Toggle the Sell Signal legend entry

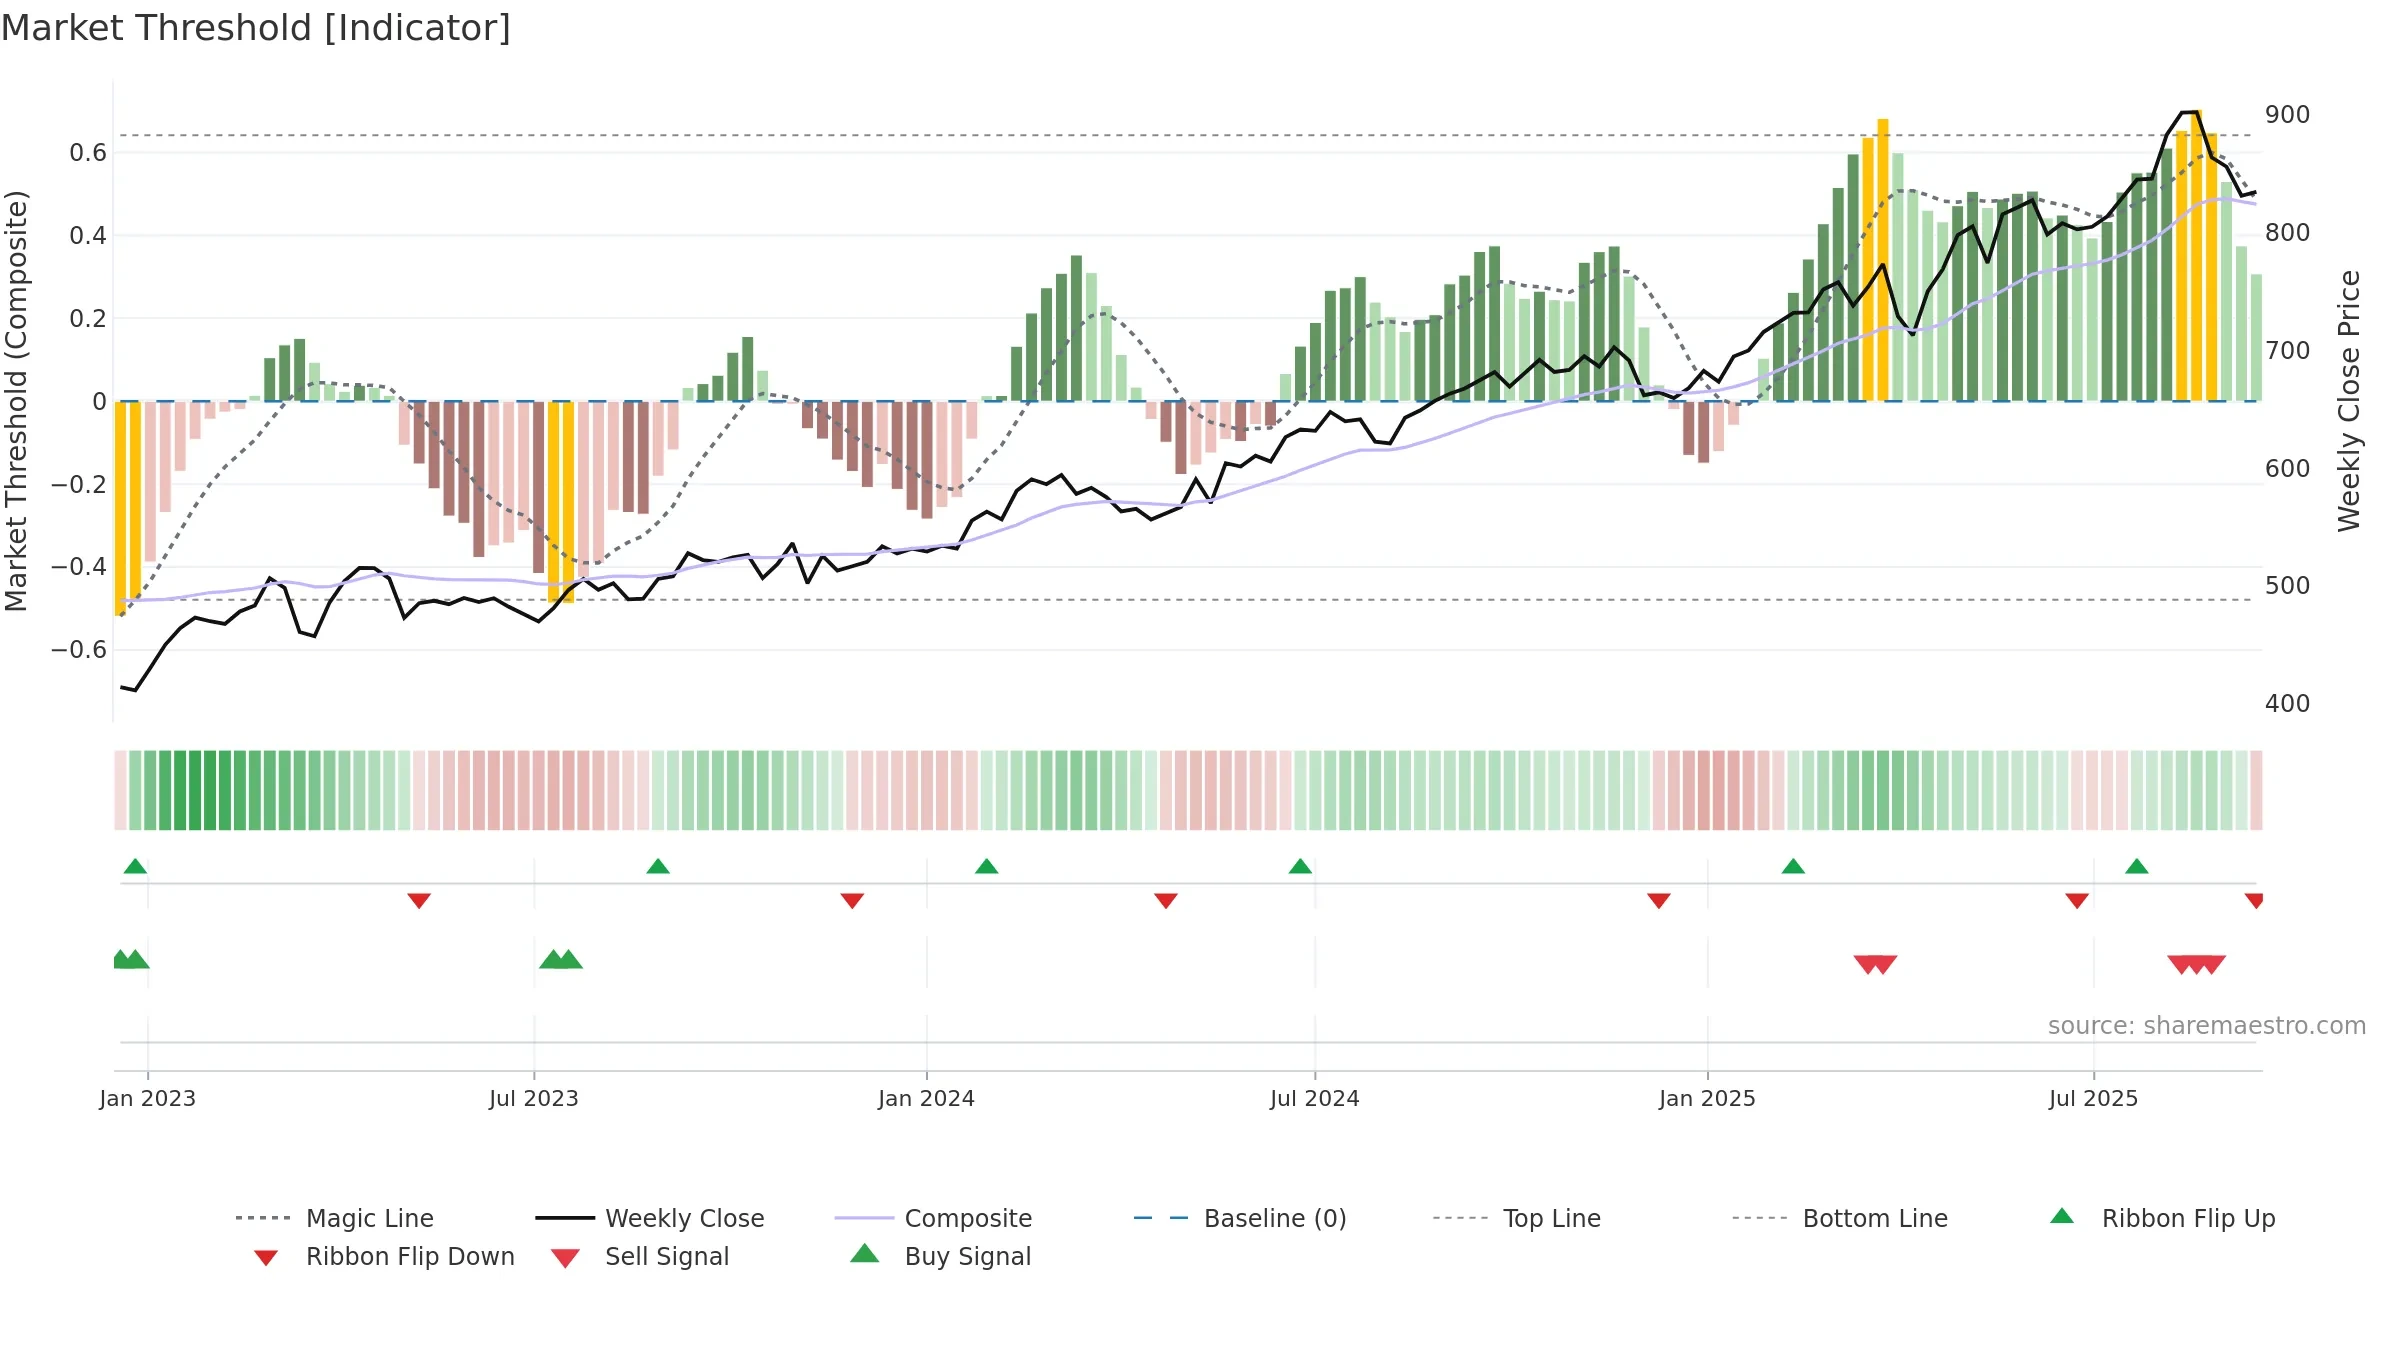pos(640,1256)
